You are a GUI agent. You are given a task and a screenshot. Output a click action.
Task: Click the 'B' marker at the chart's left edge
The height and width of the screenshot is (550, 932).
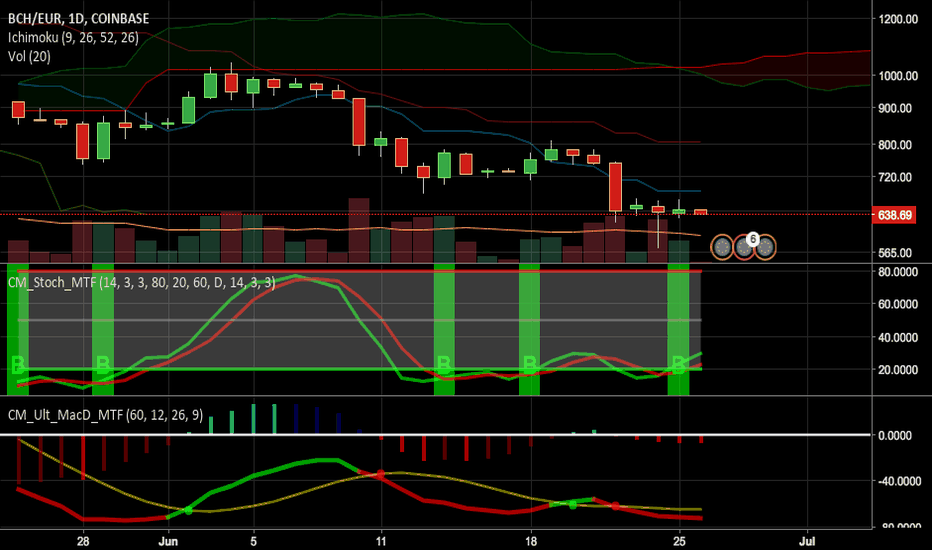tap(18, 363)
